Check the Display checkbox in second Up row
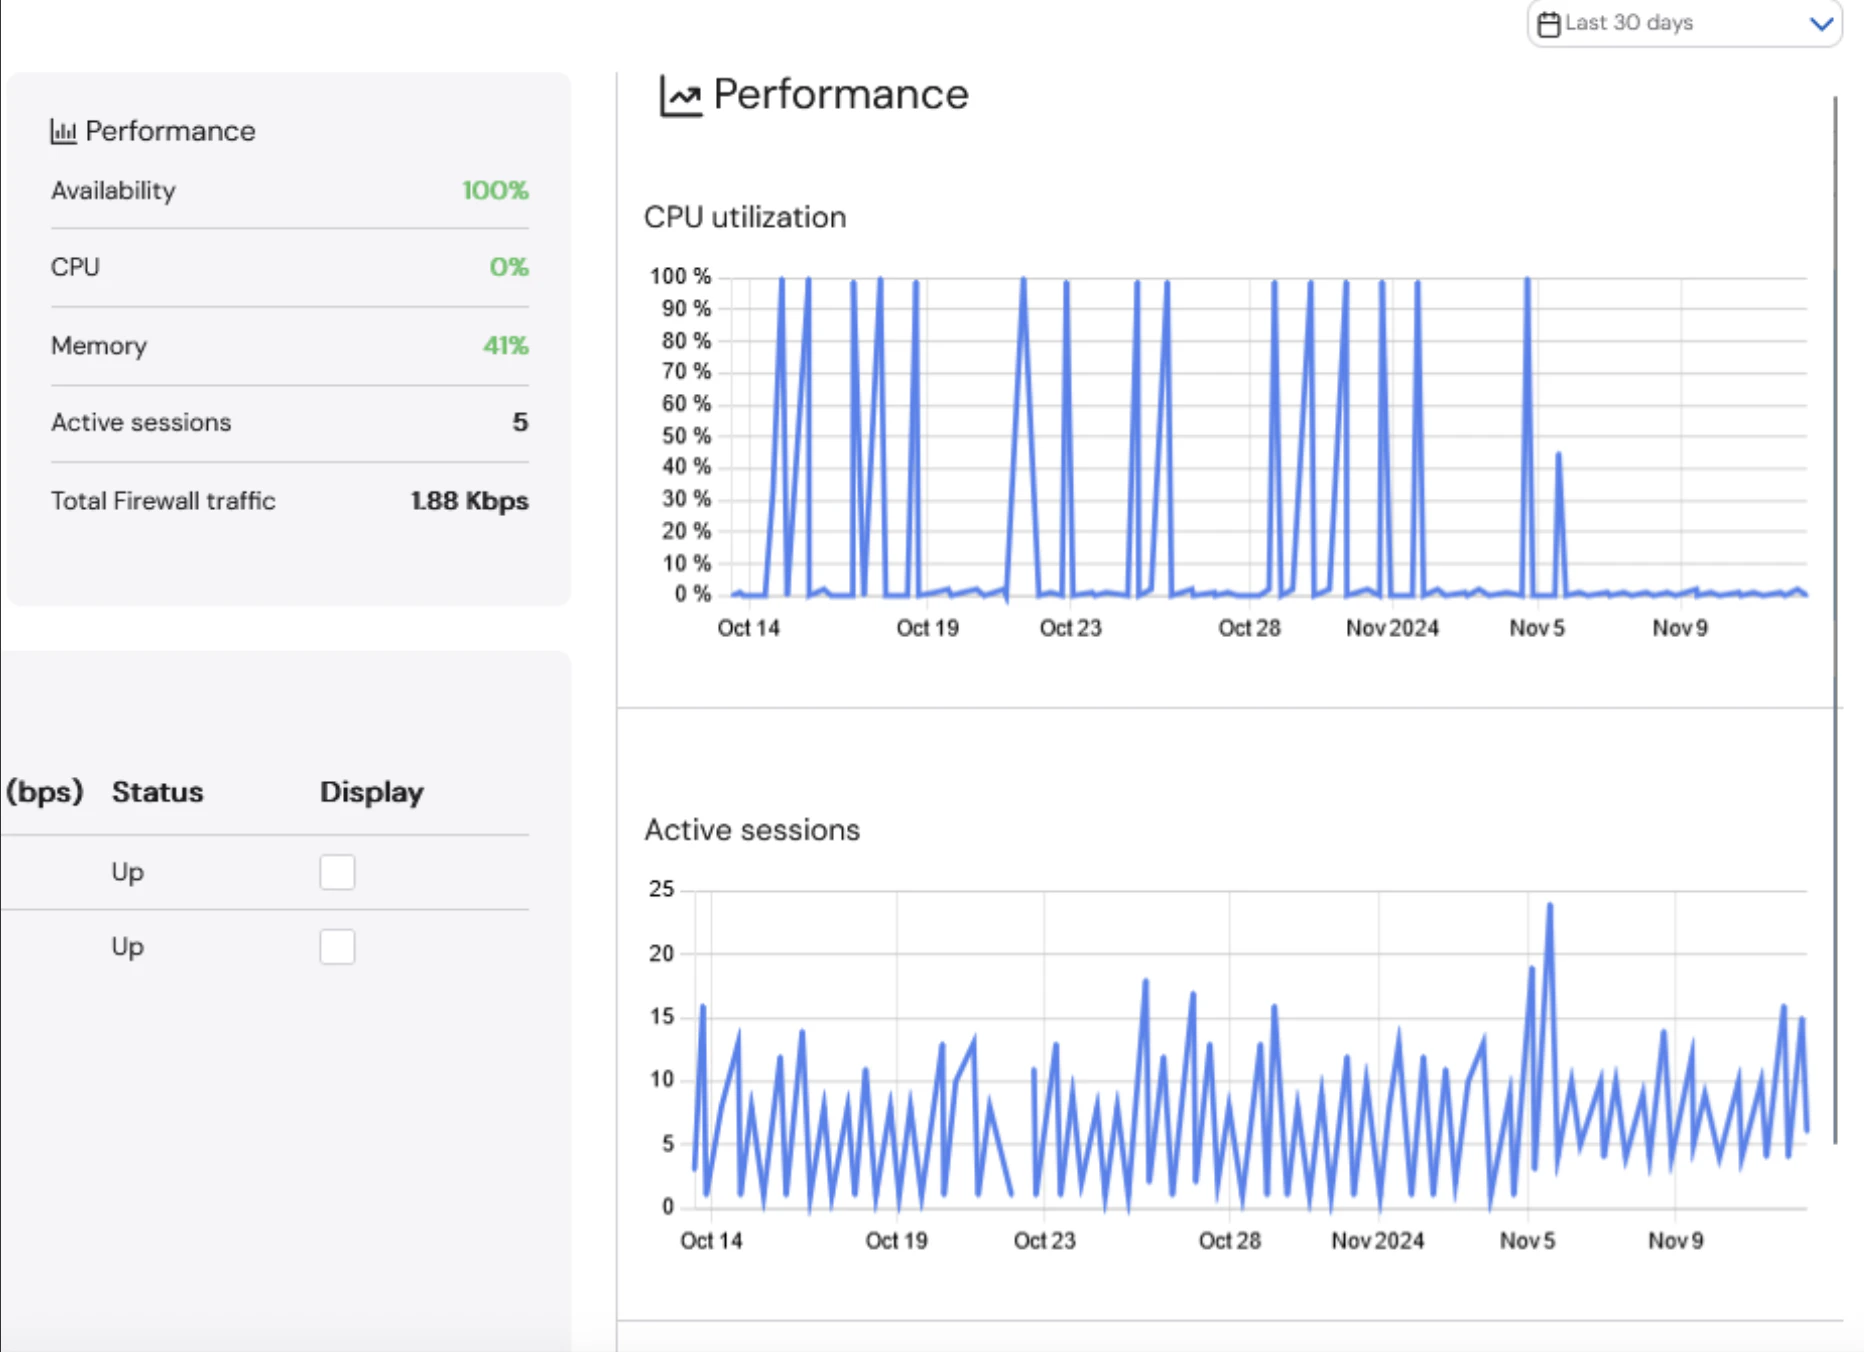Image resolution: width=1864 pixels, height=1352 pixels. [337, 947]
